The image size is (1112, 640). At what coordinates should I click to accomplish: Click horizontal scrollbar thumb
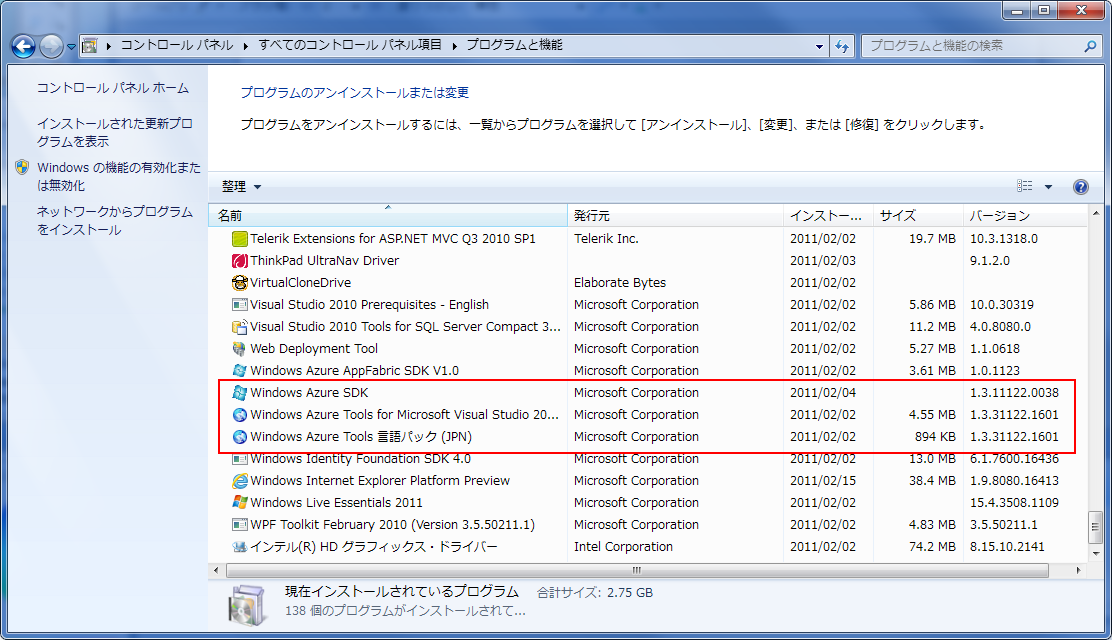tap(637, 570)
